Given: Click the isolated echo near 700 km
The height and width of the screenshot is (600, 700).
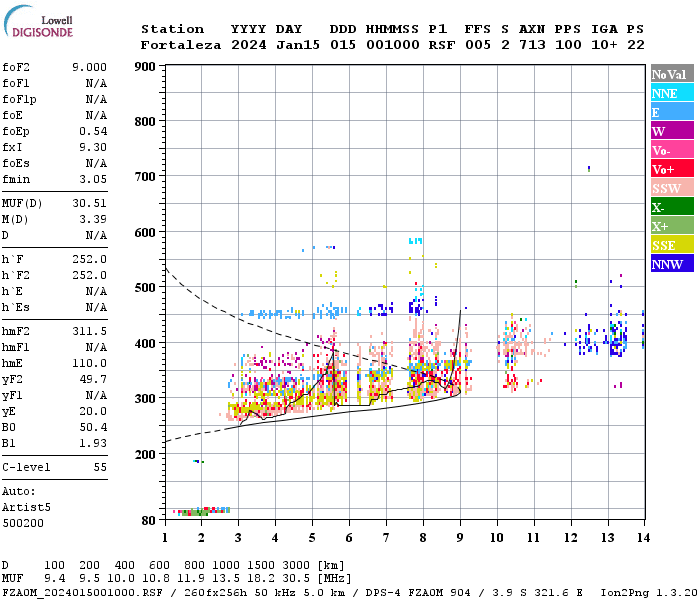Looking at the screenshot, I should point(589,168).
